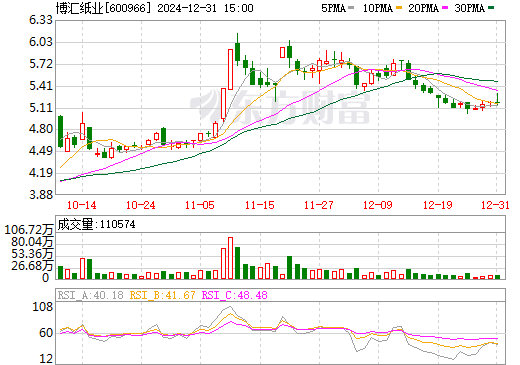Image resolution: width=520 pixels, height=365 pixels.
Task: Click the 30PMA legend label
Action: [x=469, y=8]
